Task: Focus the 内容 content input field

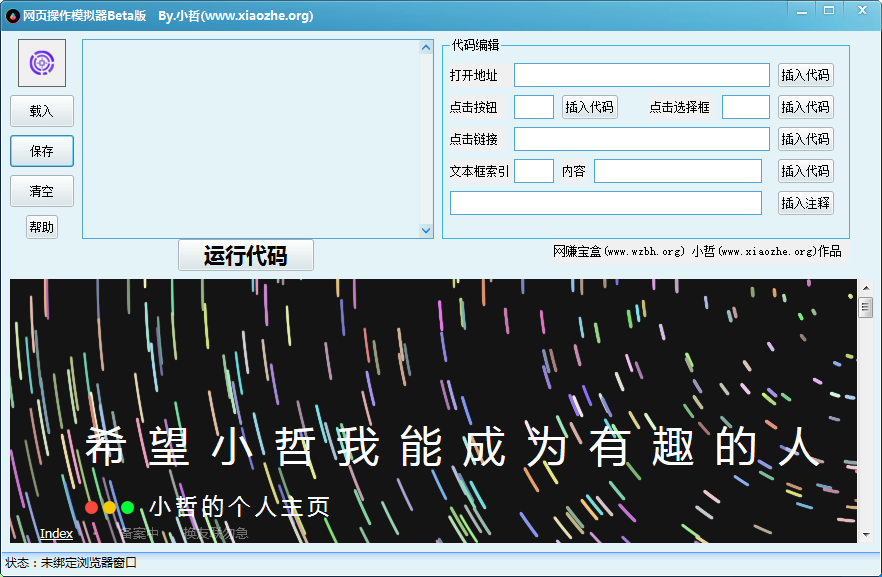Action: tap(678, 171)
